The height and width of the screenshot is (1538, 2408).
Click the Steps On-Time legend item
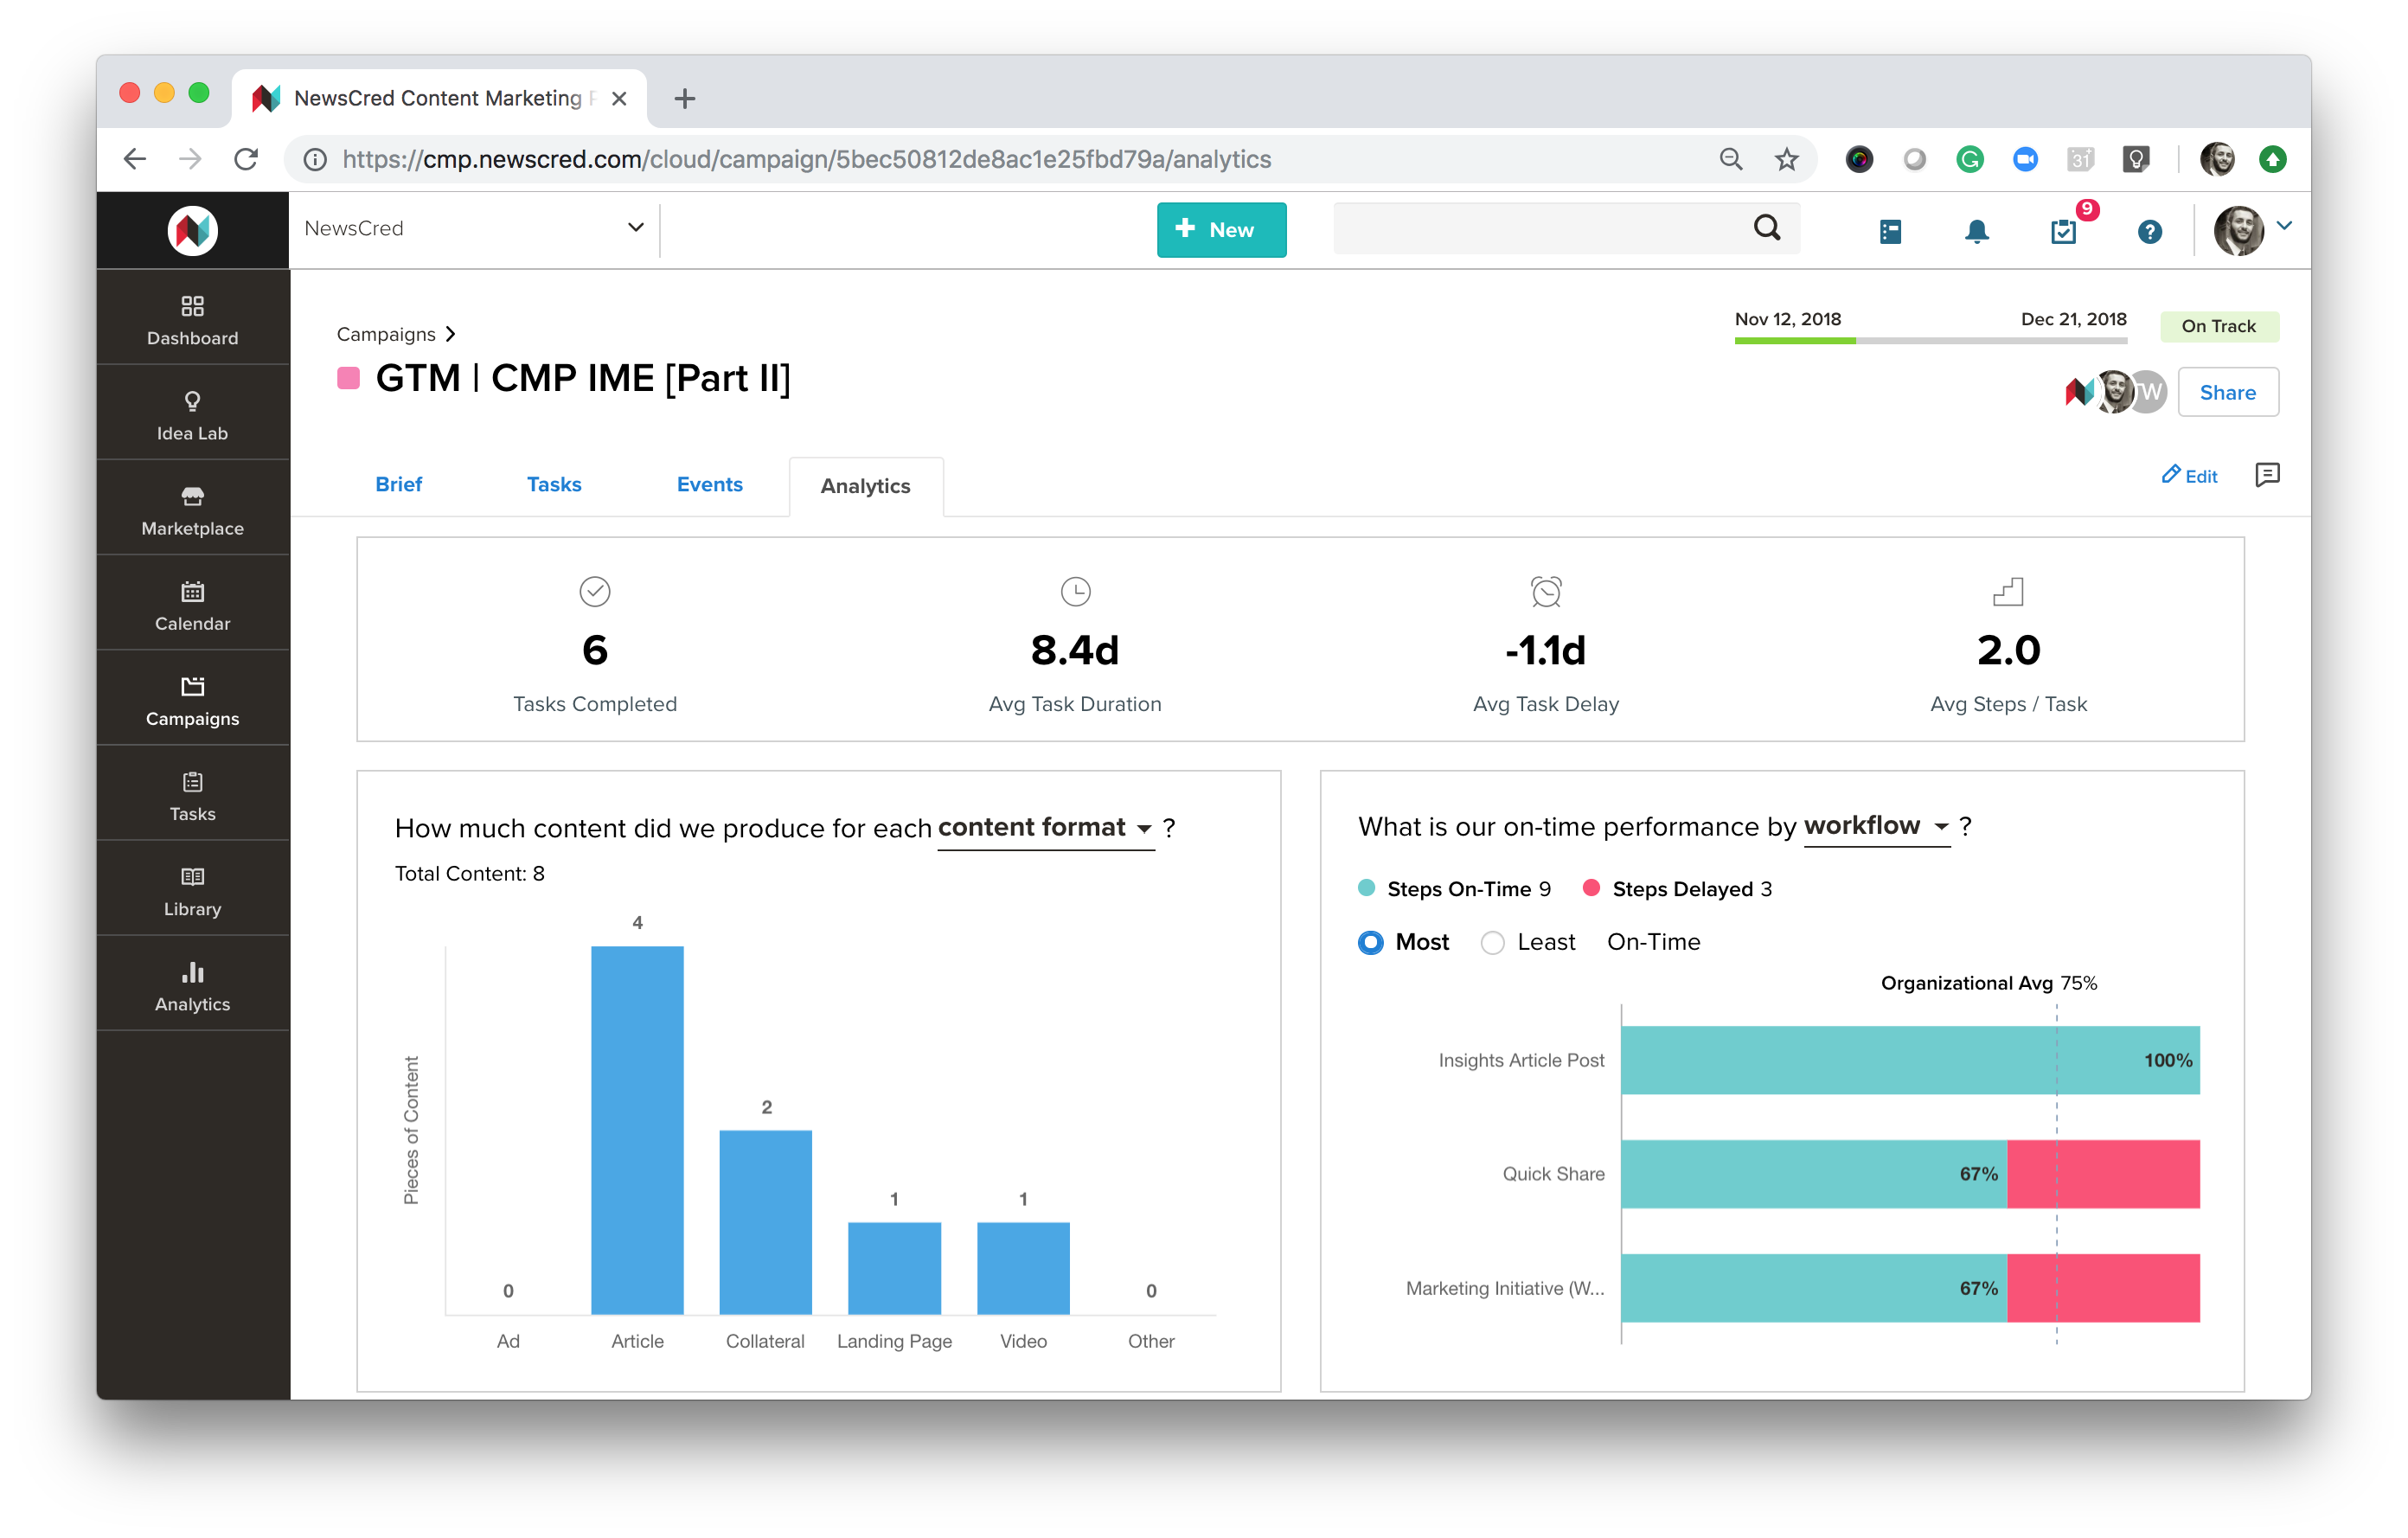[x=1454, y=889]
